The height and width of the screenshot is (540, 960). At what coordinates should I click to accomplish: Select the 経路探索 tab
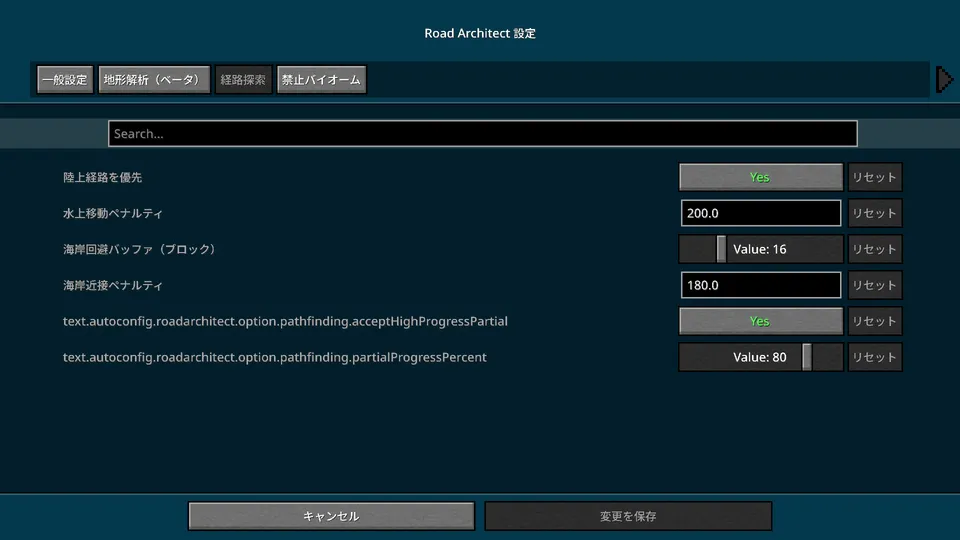coord(243,80)
